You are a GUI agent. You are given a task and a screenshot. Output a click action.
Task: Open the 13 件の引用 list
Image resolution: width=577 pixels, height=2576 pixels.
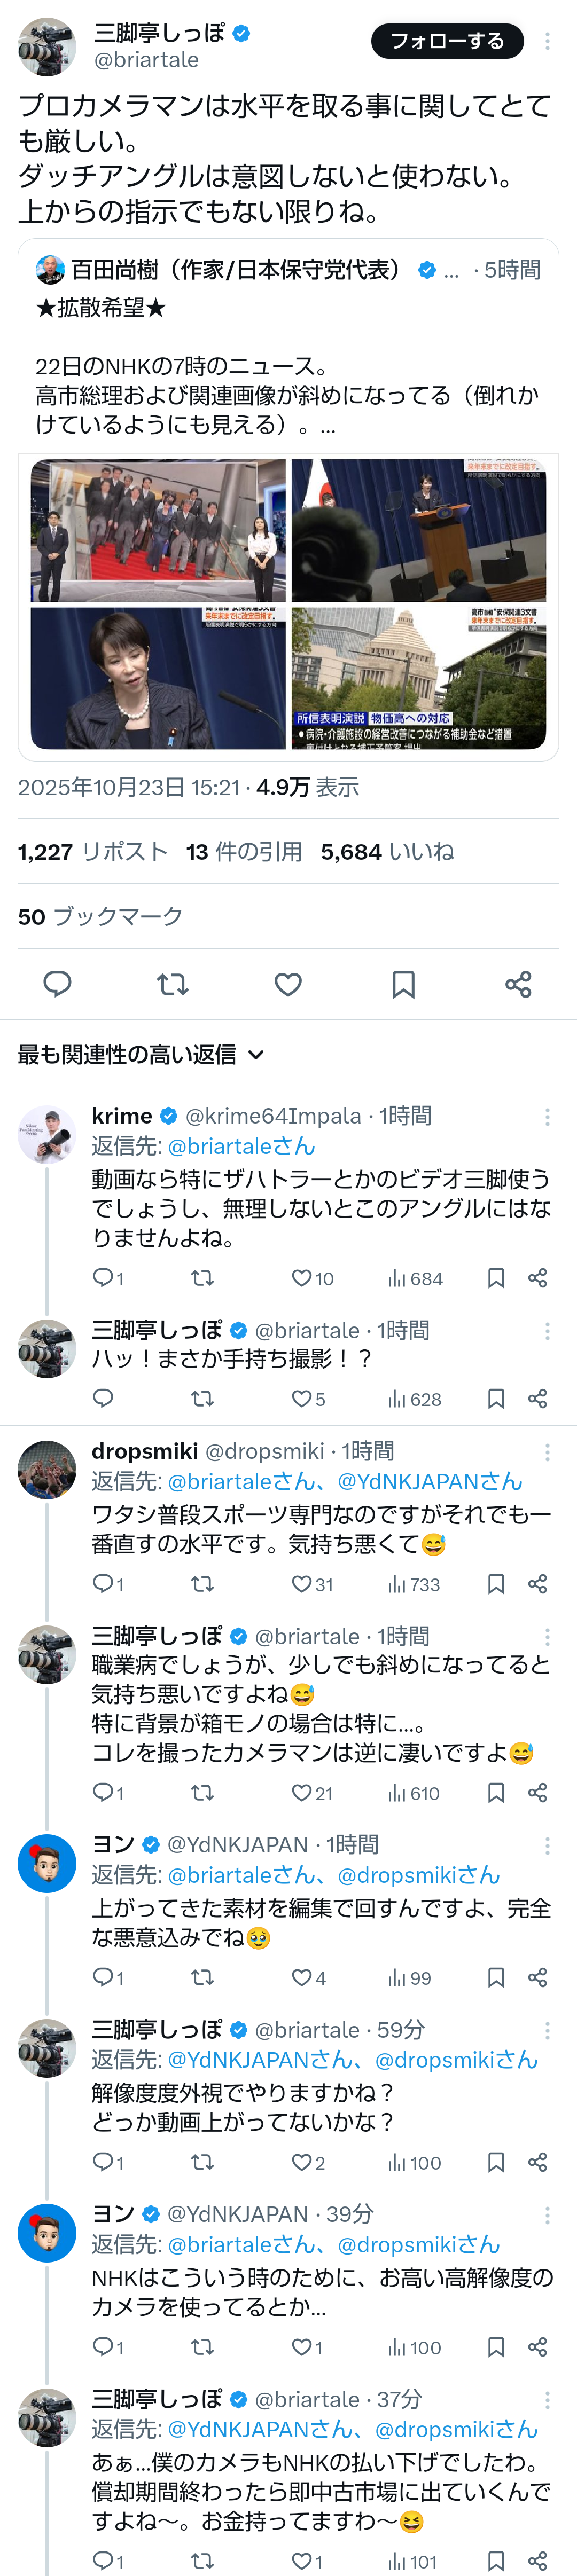click(x=244, y=851)
